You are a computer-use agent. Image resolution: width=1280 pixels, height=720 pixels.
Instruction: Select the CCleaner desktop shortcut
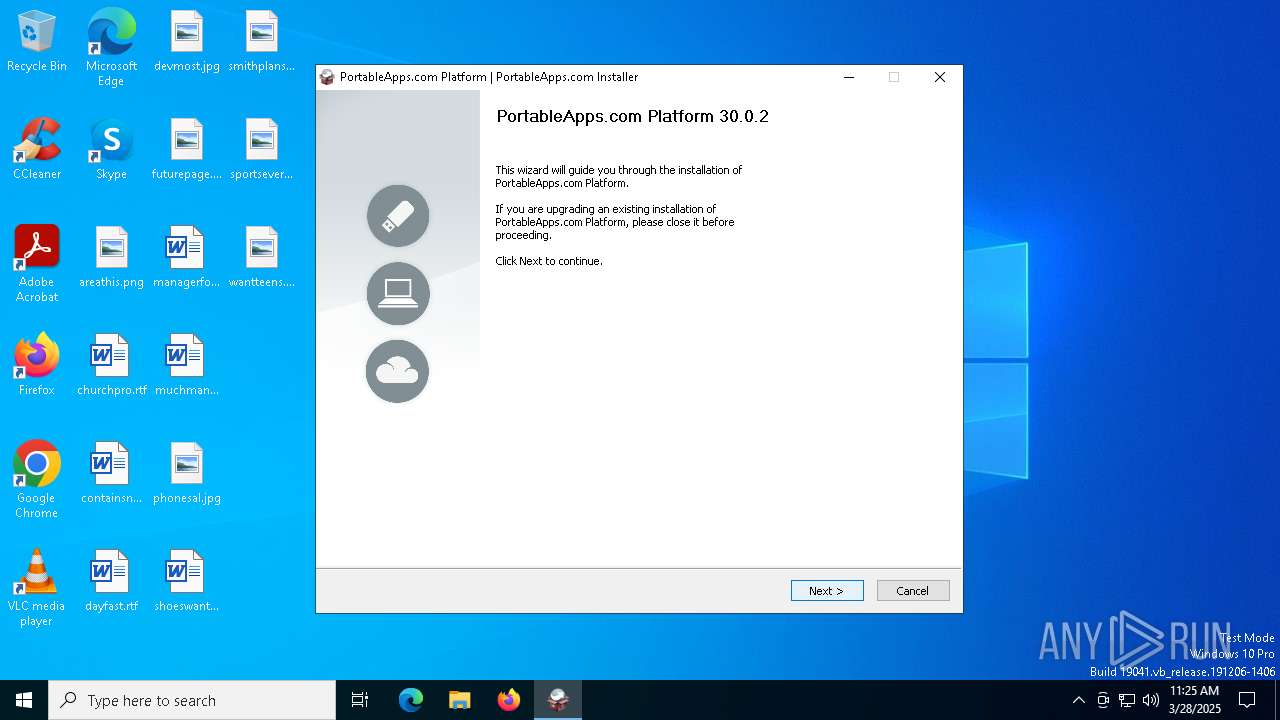[x=37, y=150]
